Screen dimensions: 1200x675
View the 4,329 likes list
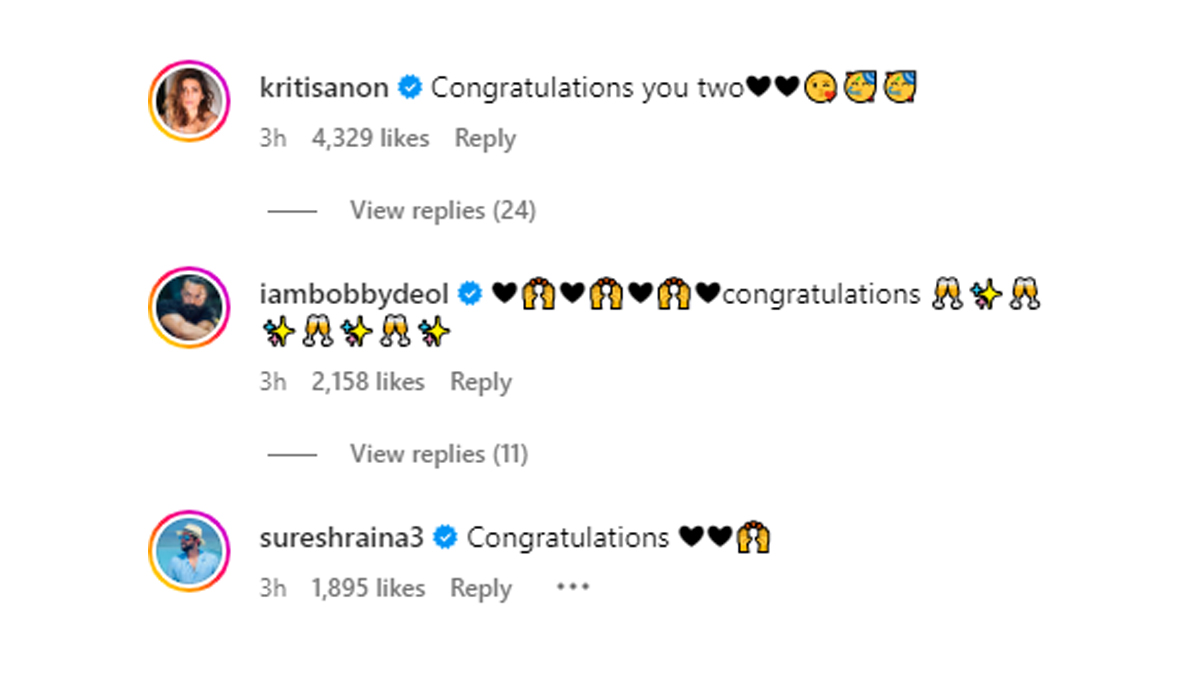(370, 138)
